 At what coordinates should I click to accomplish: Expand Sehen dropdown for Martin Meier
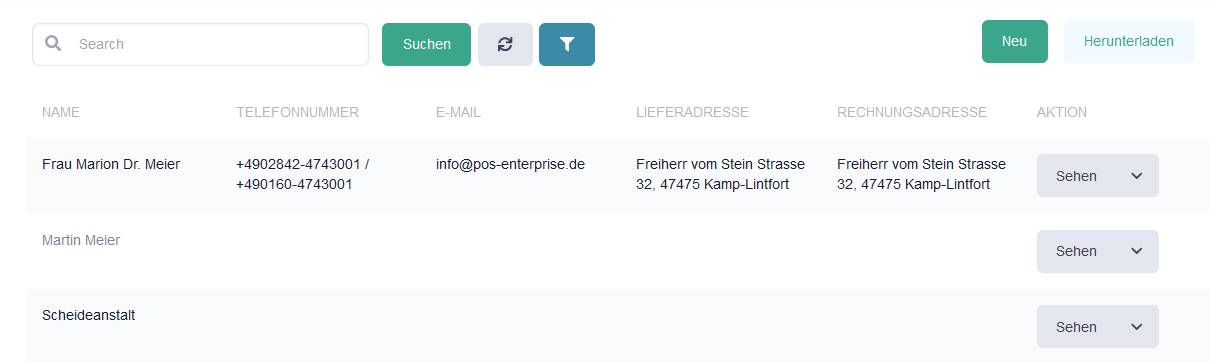[x=1098, y=251]
